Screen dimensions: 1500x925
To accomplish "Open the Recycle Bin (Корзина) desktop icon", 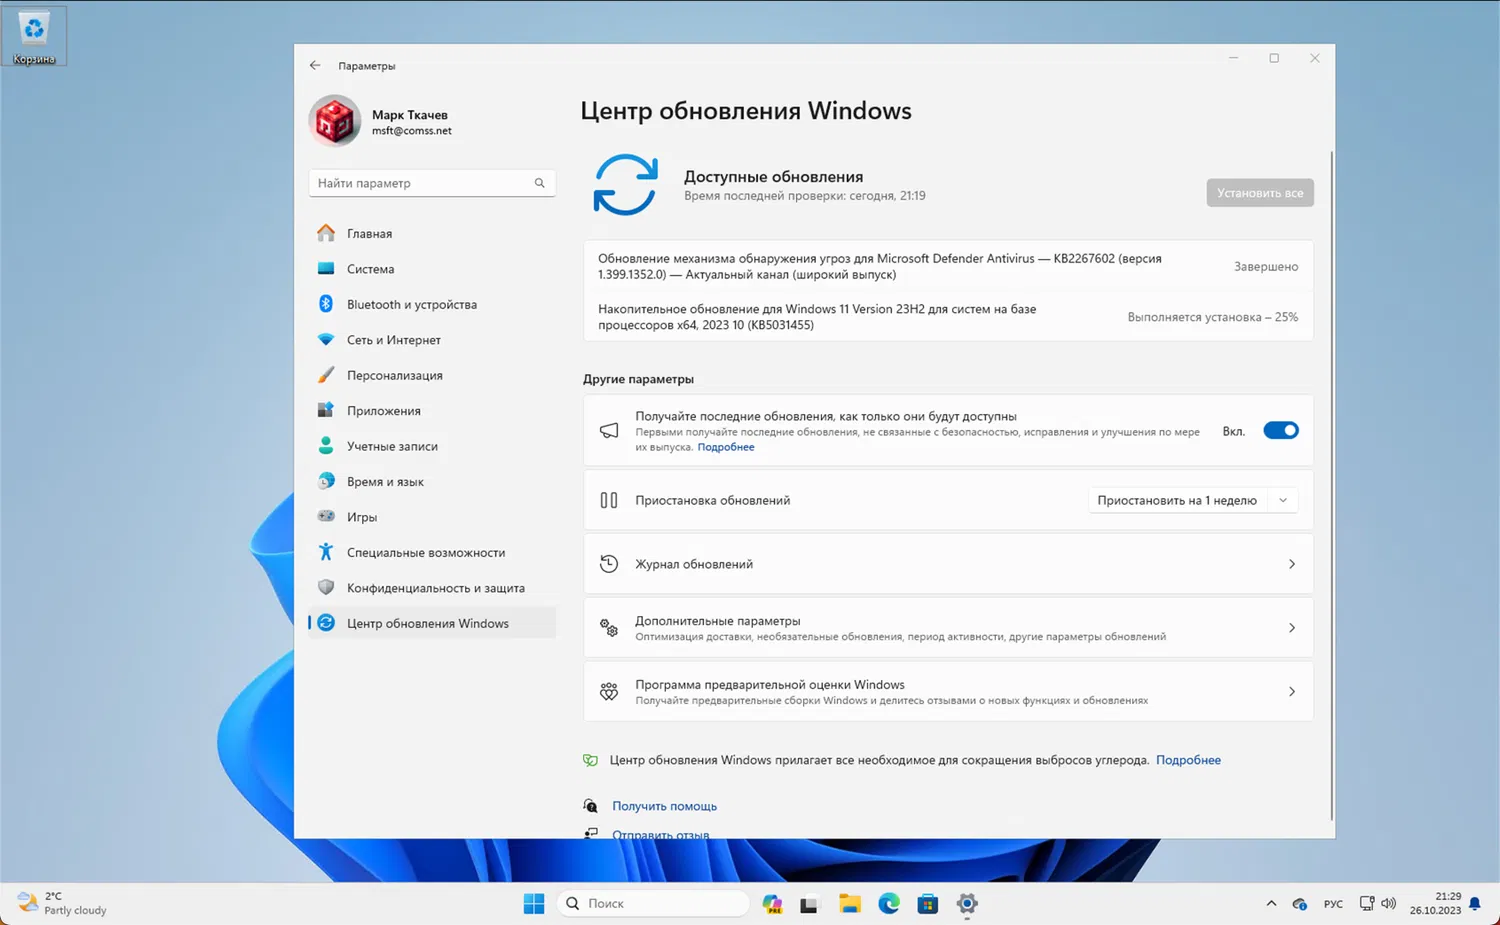I will [34, 36].
